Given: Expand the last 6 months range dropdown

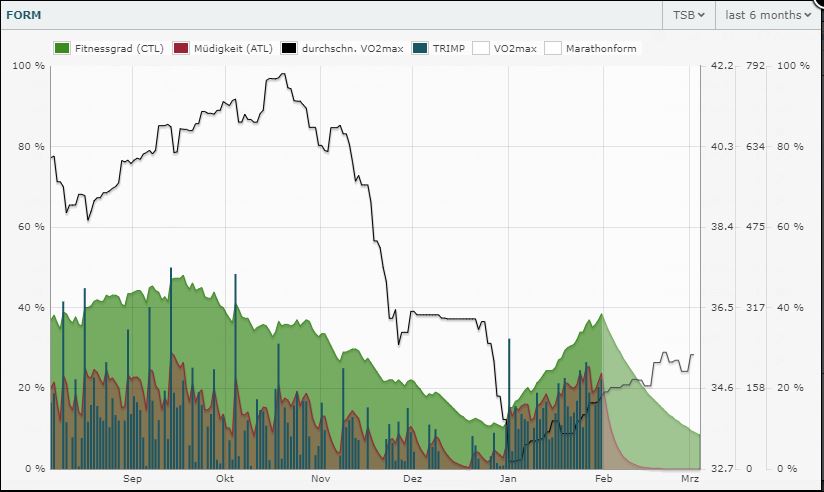Looking at the screenshot, I should (x=767, y=15).
